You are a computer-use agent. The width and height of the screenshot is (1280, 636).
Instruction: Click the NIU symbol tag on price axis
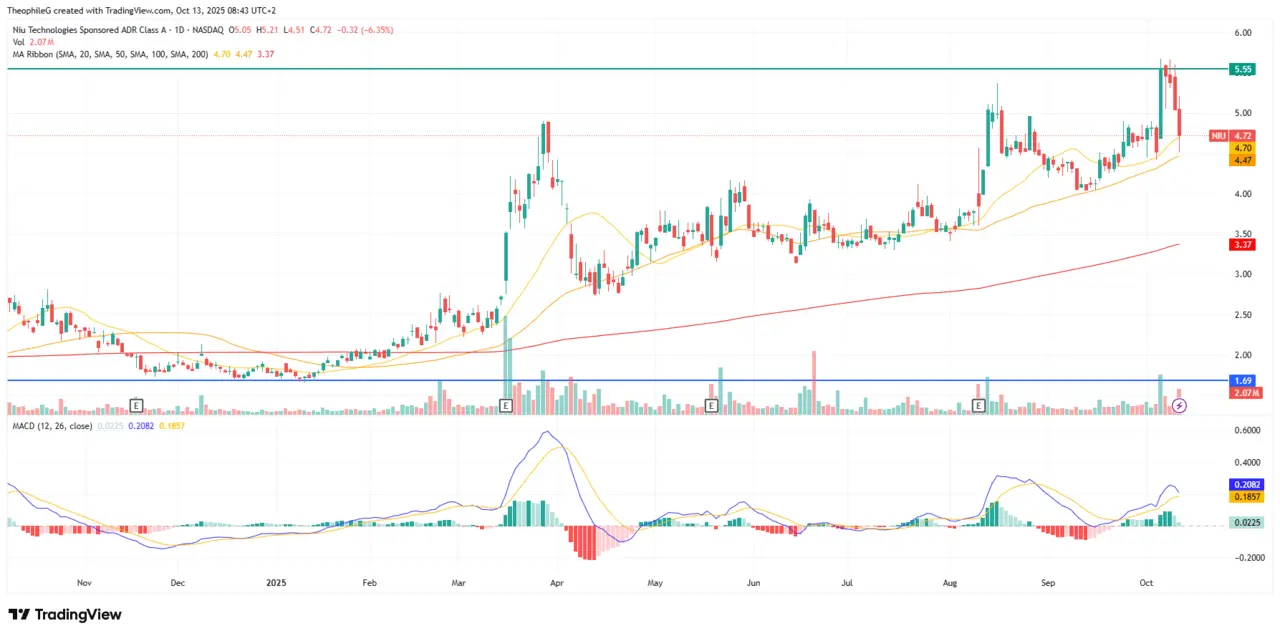(1217, 135)
